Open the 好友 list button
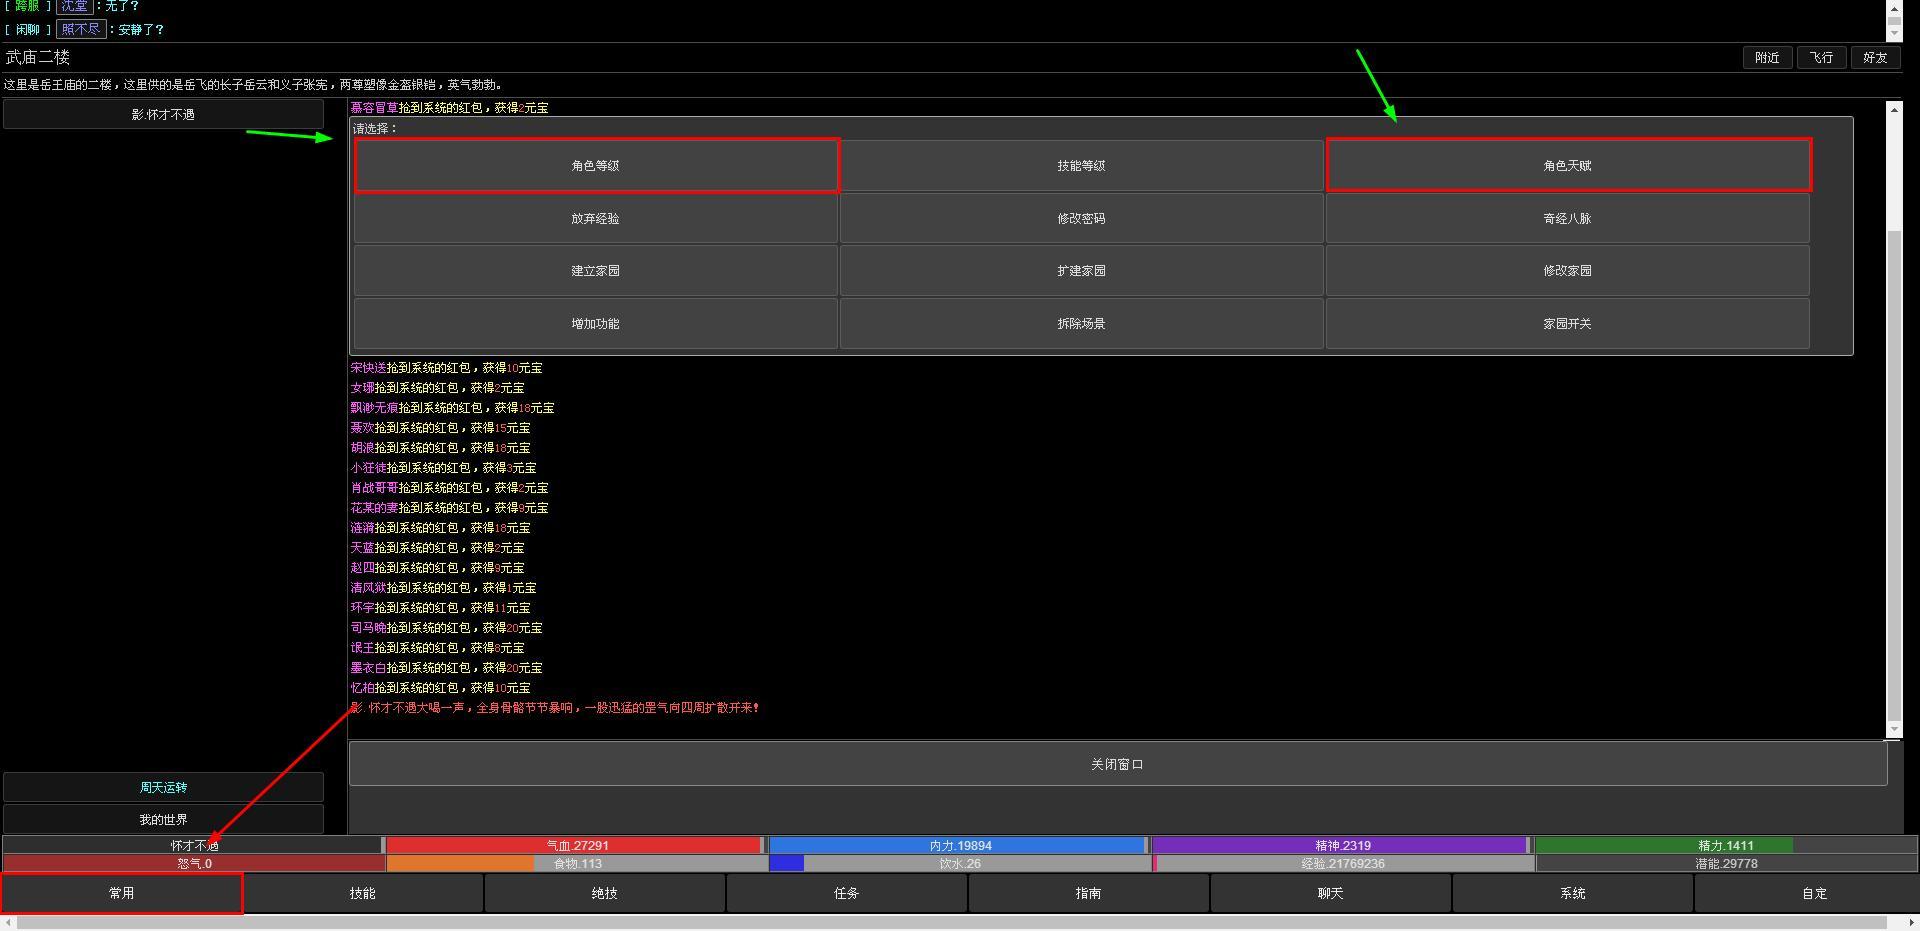Viewport: 1920px width, 931px height. (1875, 58)
